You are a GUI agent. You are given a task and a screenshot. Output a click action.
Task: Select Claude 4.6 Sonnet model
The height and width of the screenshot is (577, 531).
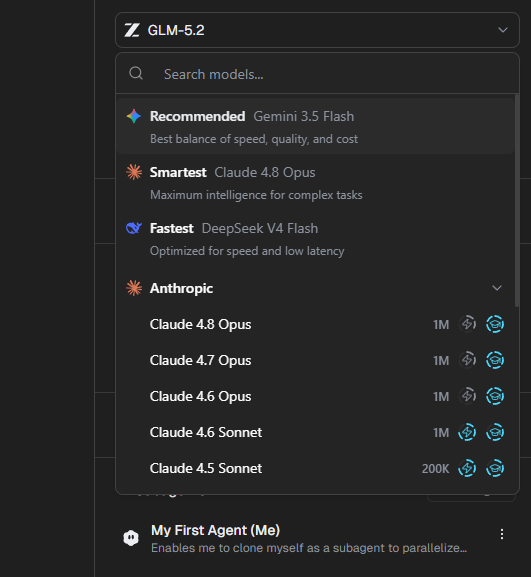pyautogui.click(x=315, y=432)
